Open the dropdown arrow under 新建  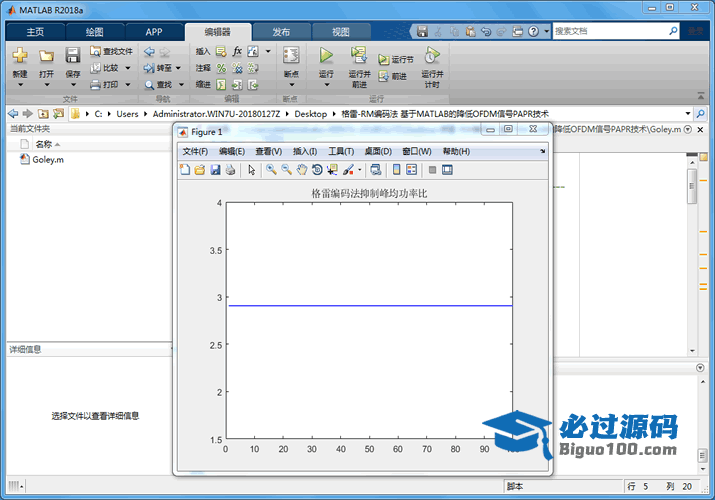pyautogui.click(x=20, y=85)
